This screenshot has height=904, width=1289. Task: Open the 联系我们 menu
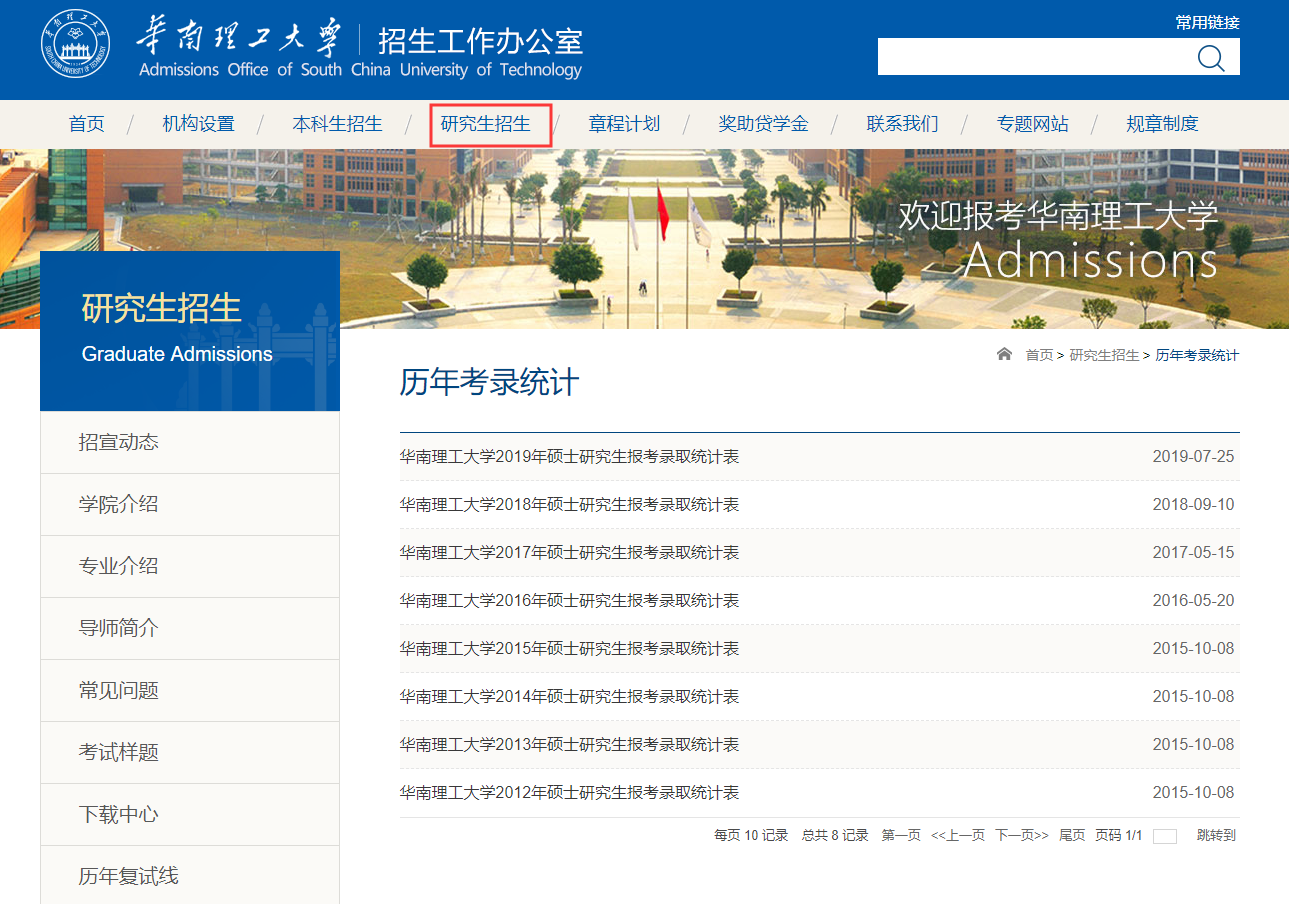902,124
